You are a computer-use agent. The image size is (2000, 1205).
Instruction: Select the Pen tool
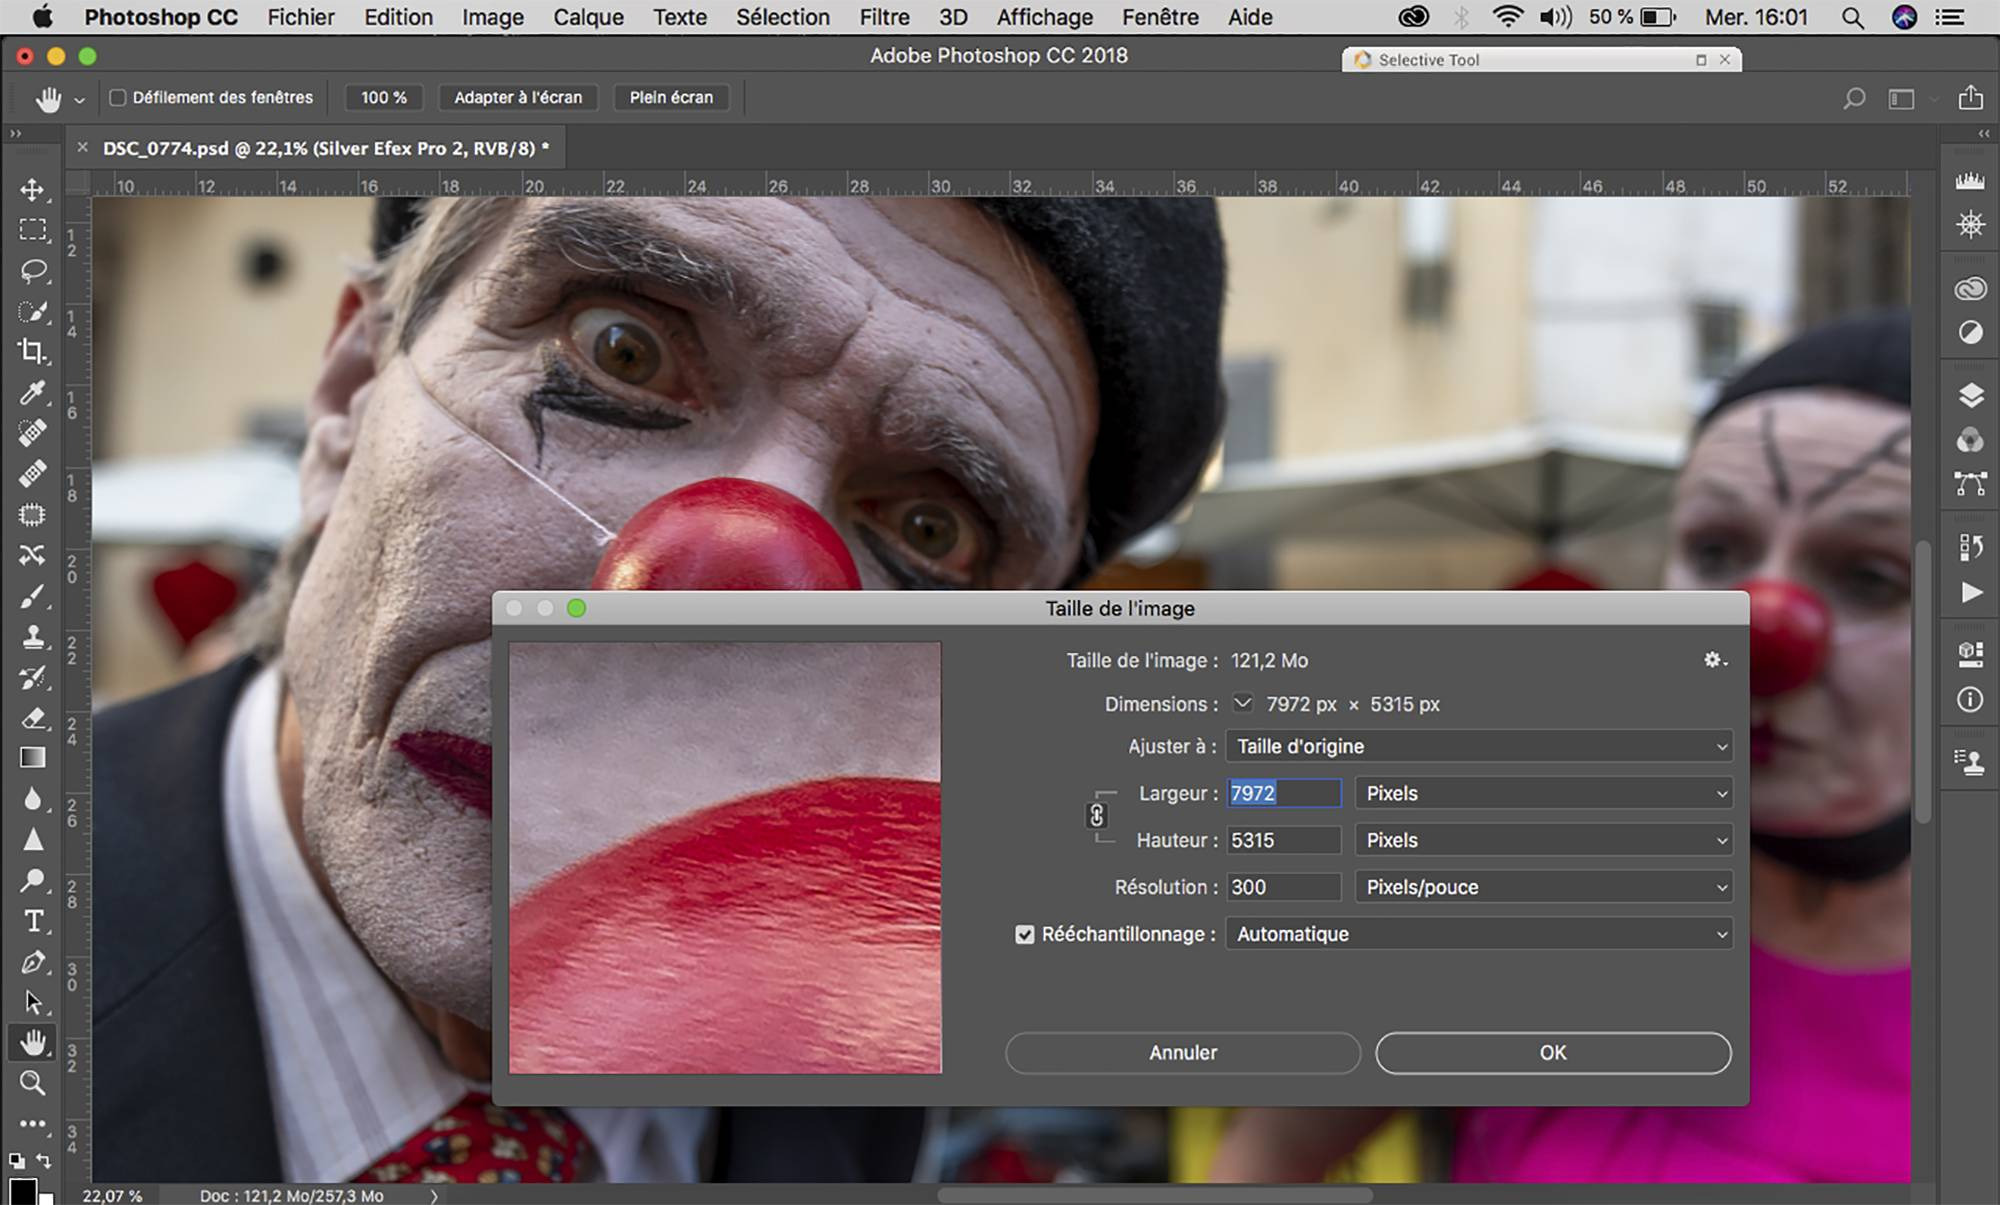[x=33, y=961]
